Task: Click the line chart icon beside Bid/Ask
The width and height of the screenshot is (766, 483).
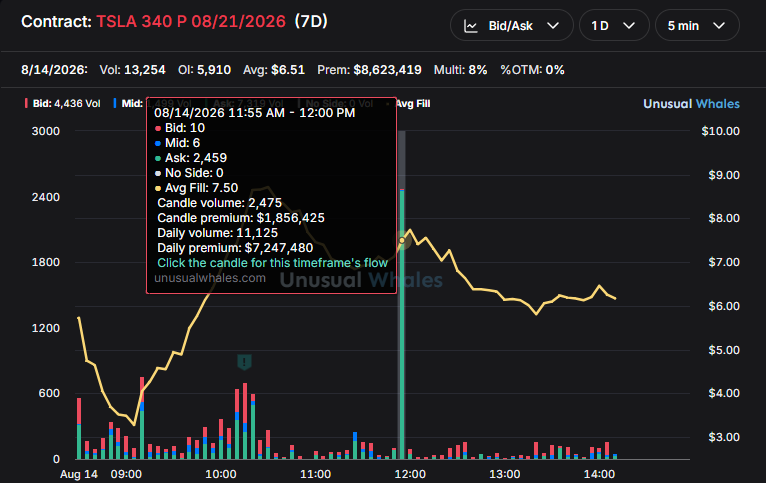Action: [470, 26]
